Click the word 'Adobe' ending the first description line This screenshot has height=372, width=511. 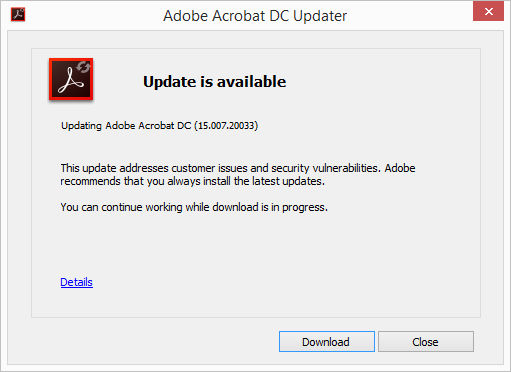[x=400, y=168]
